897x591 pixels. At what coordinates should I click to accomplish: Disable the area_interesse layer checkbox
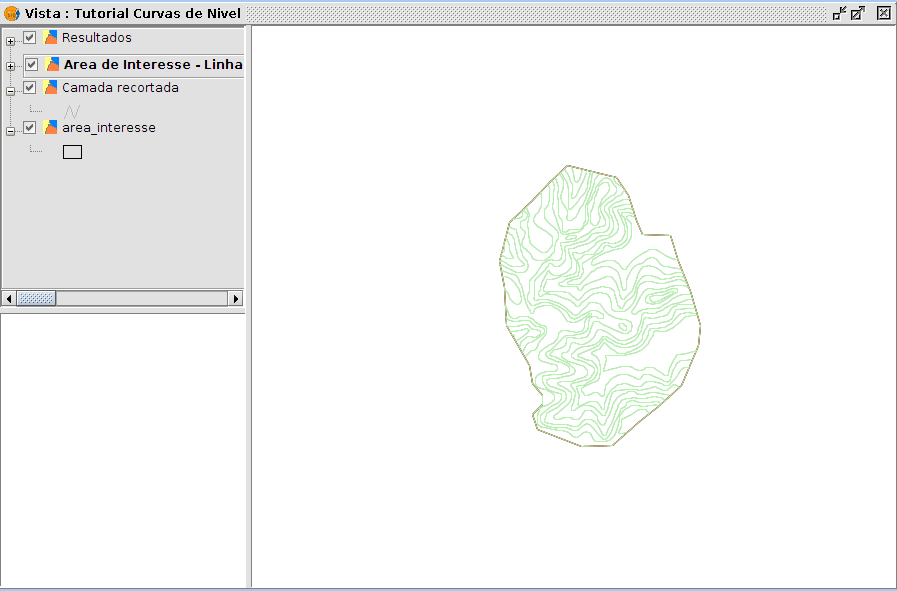30,128
